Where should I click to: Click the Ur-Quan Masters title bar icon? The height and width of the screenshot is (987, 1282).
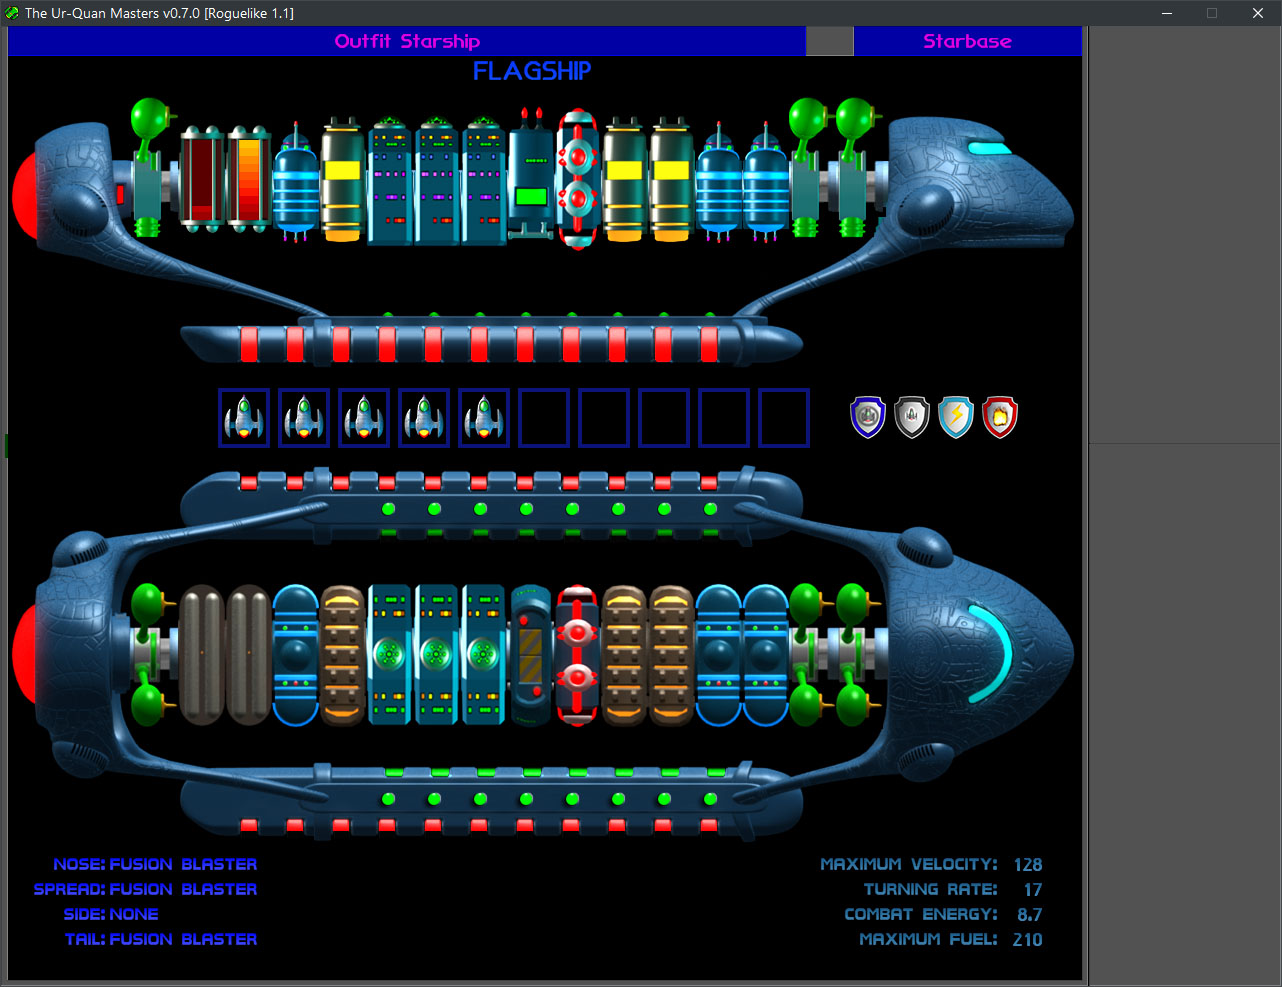pyautogui.click(x=12, y=13)
